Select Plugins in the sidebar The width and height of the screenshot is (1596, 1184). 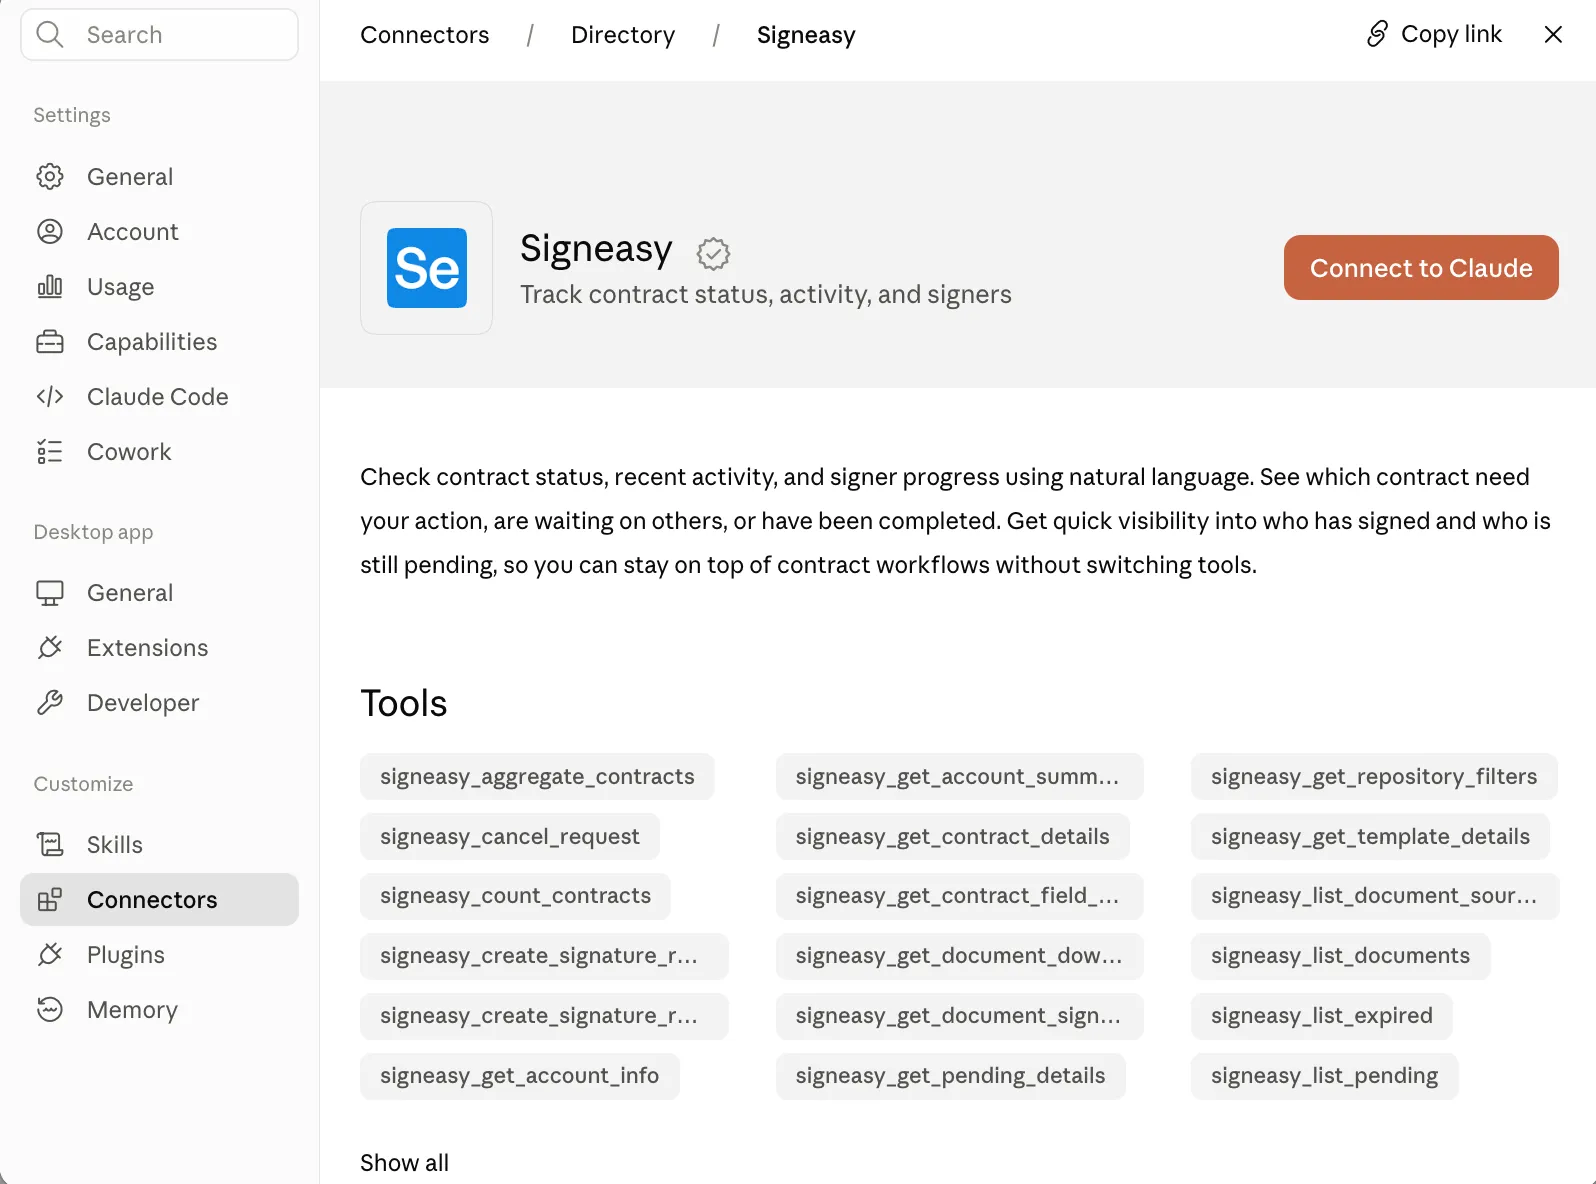pyautogui.click(x=159, y=955)
